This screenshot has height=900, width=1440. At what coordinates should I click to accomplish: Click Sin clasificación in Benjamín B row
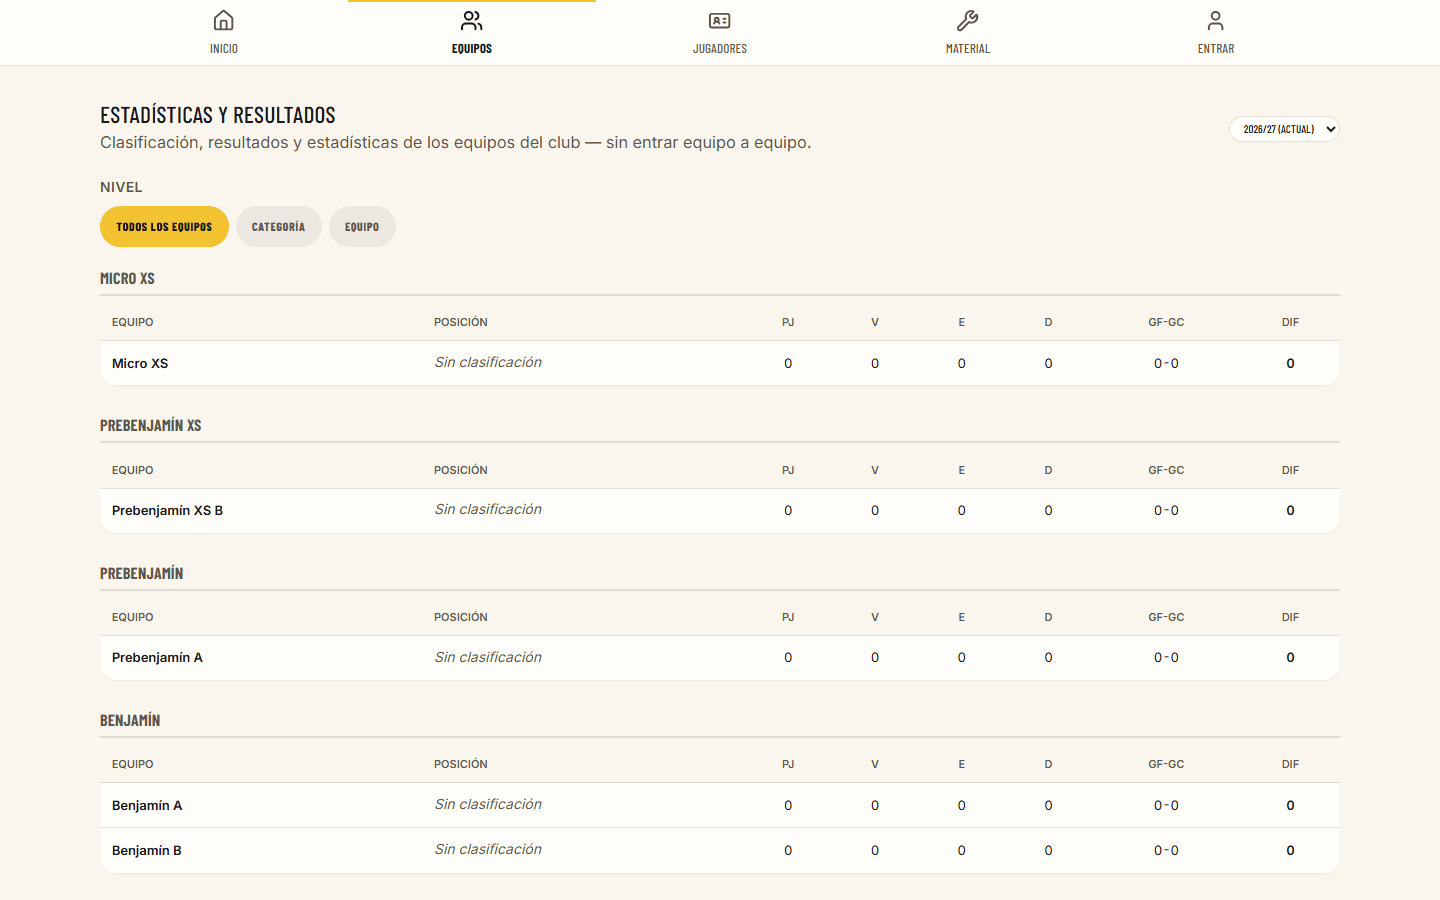(488, 849)
